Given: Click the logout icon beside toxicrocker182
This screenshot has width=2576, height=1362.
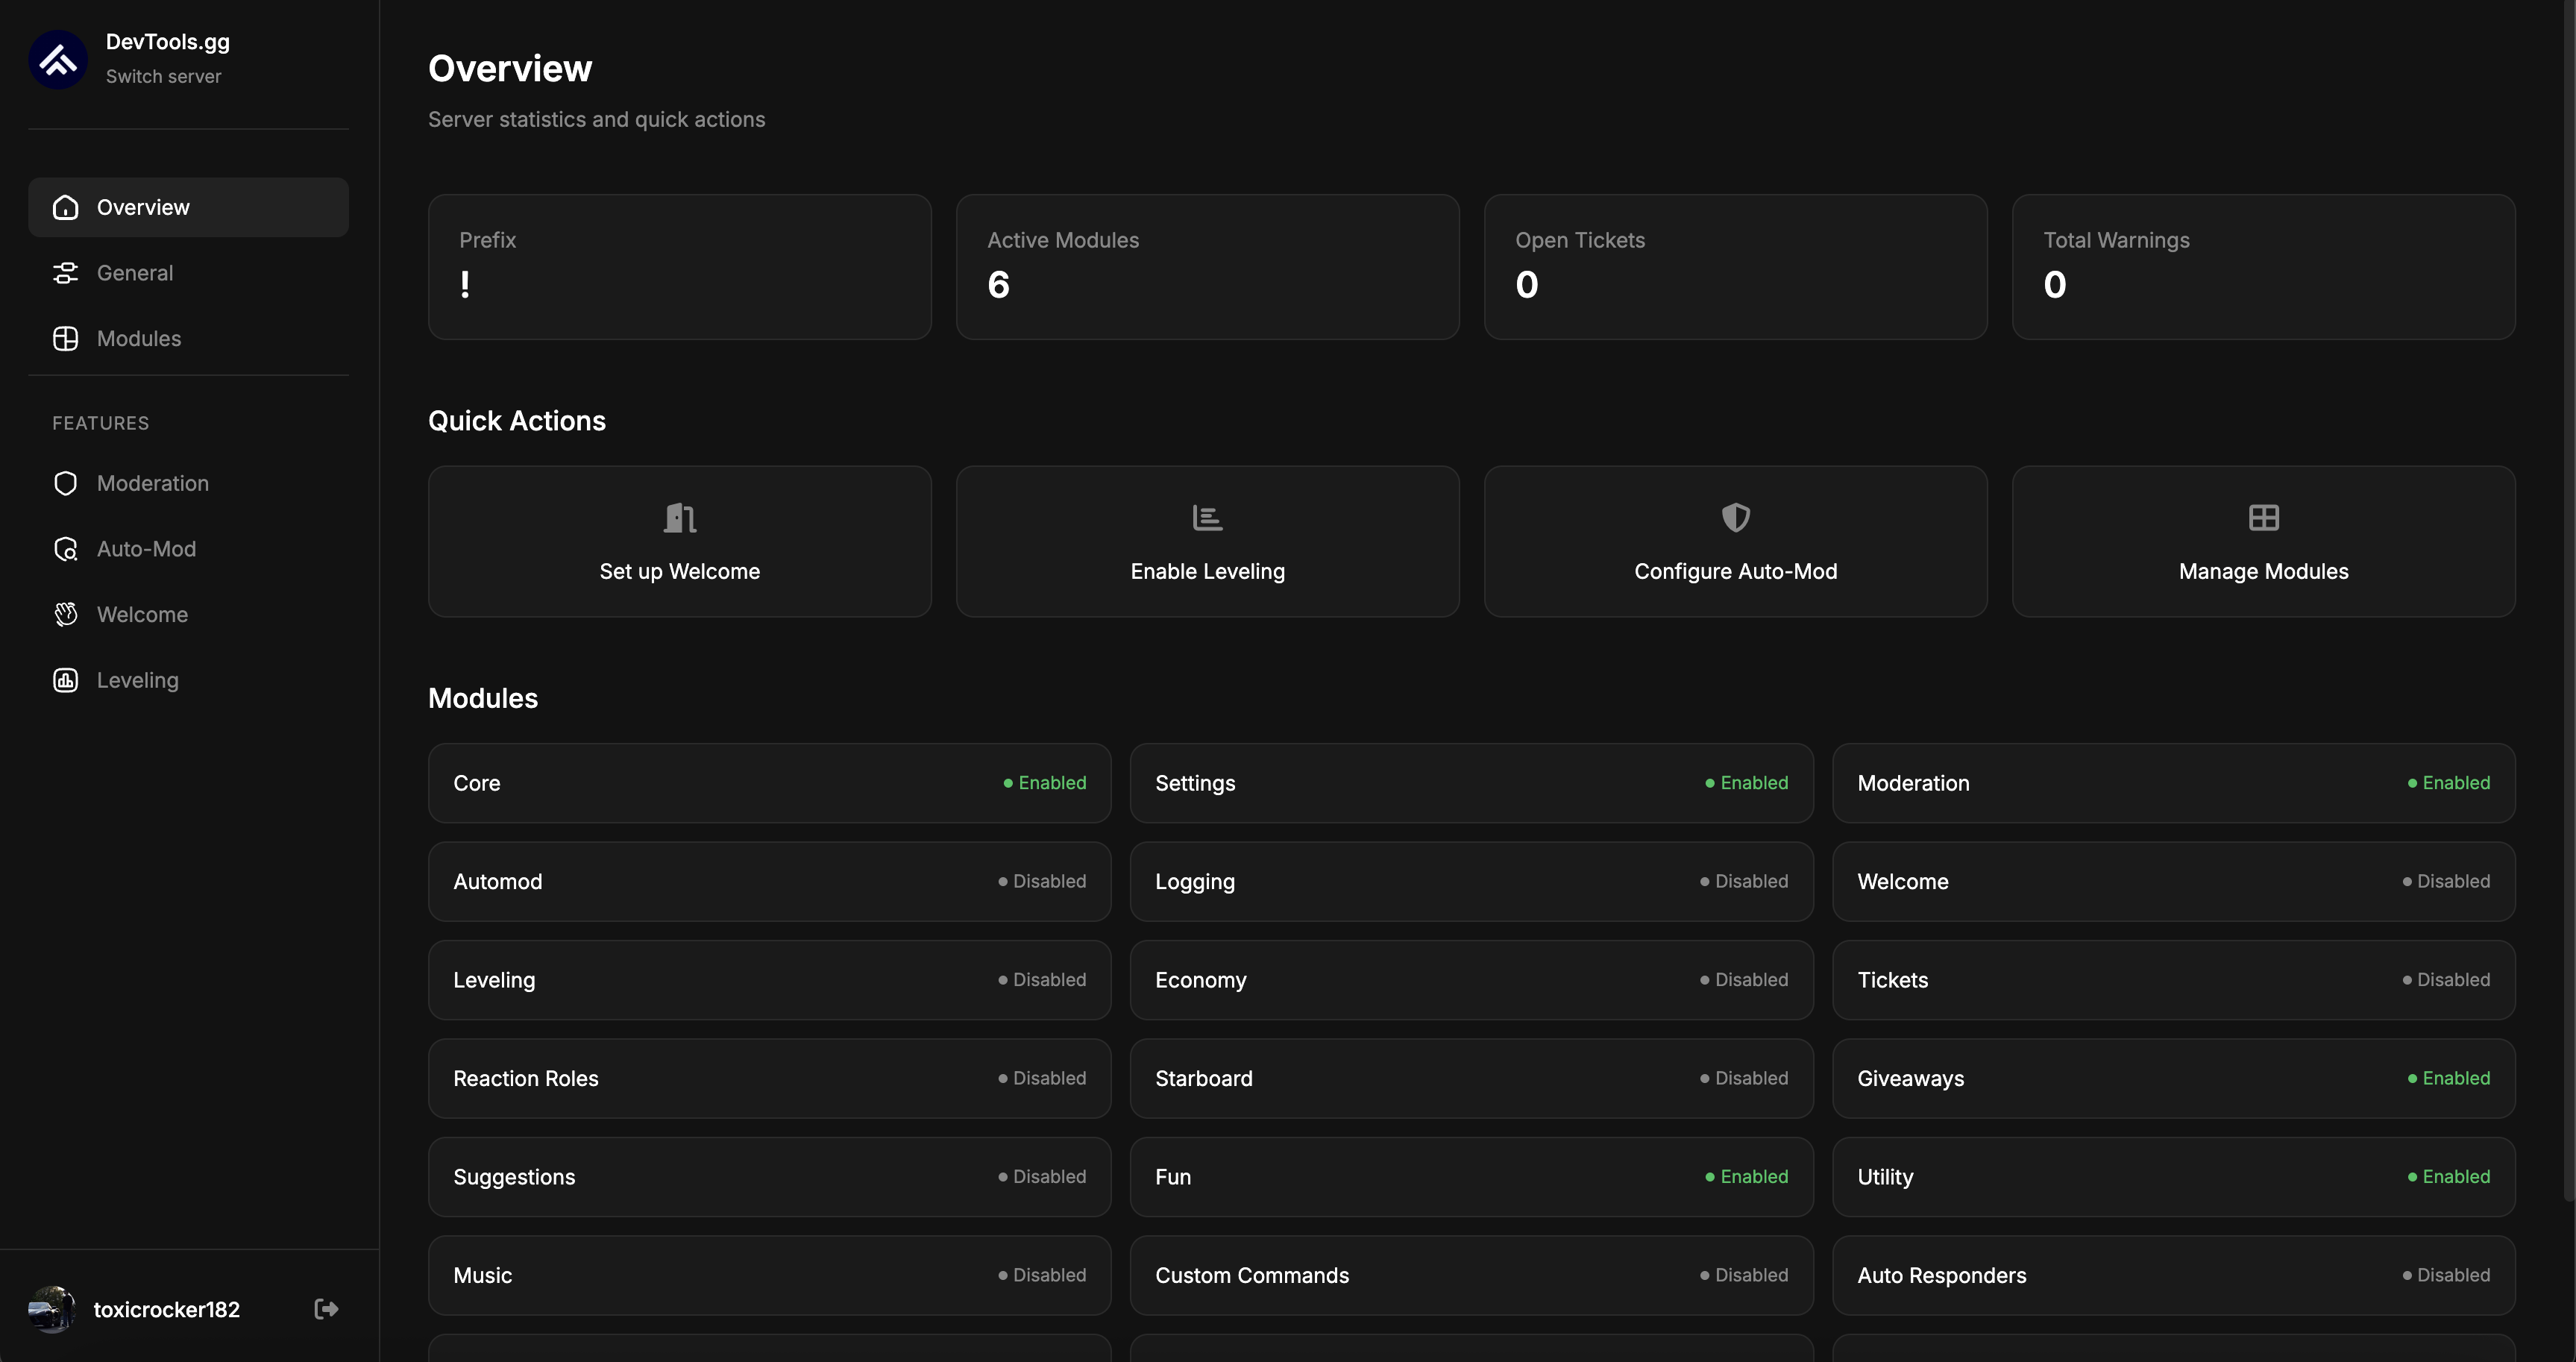Looking at the screenshot, I should point(326,1309).
